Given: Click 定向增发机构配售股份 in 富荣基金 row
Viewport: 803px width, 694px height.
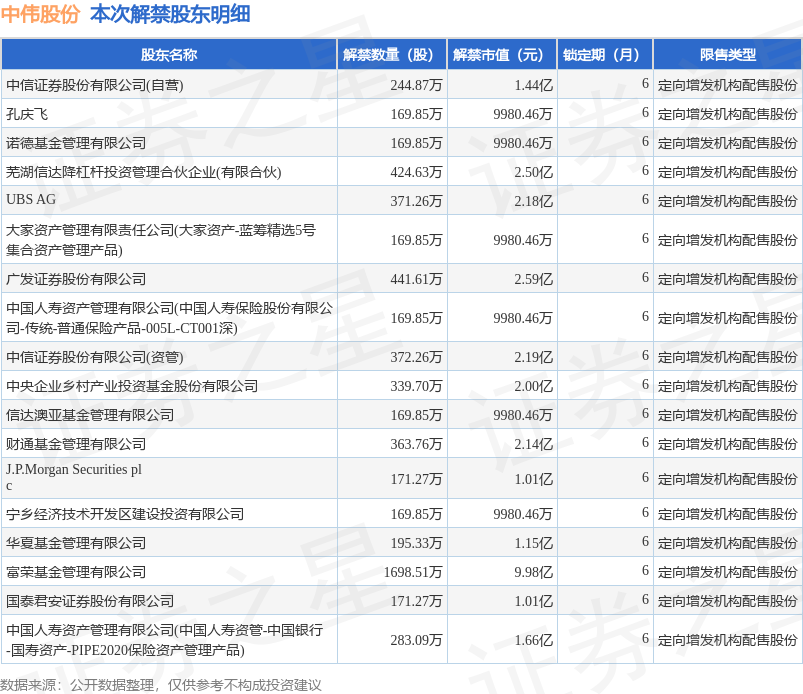Looking at the screenshot, I should tap(728, 572).
